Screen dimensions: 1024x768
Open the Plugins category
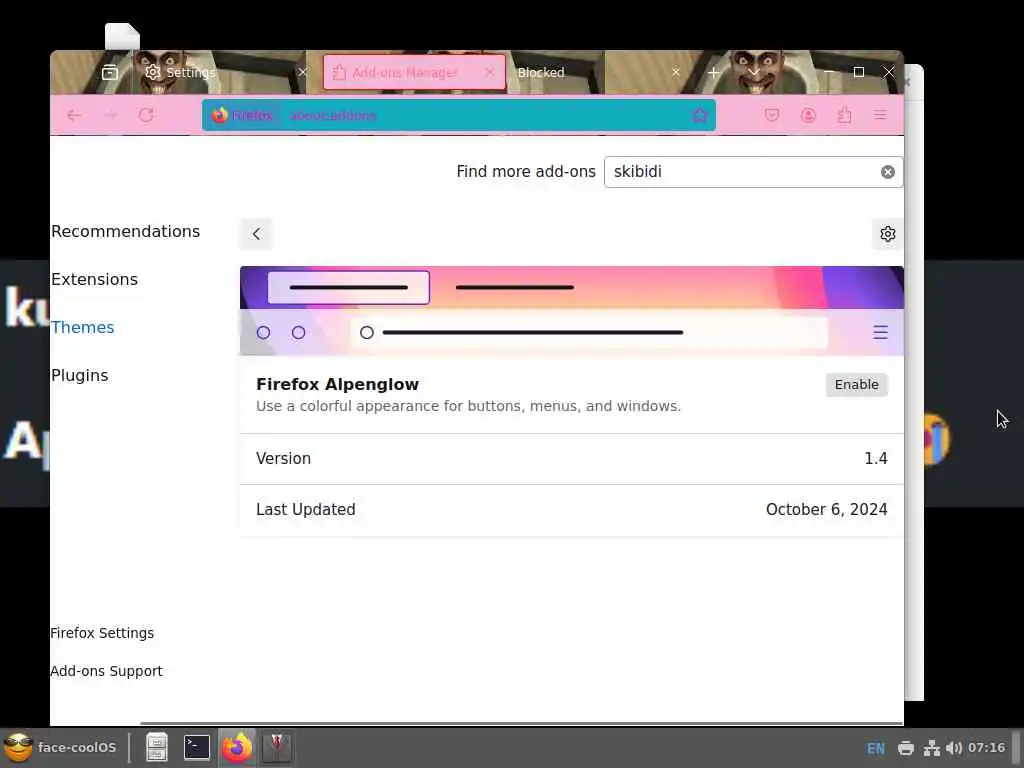tap(80, 376)
